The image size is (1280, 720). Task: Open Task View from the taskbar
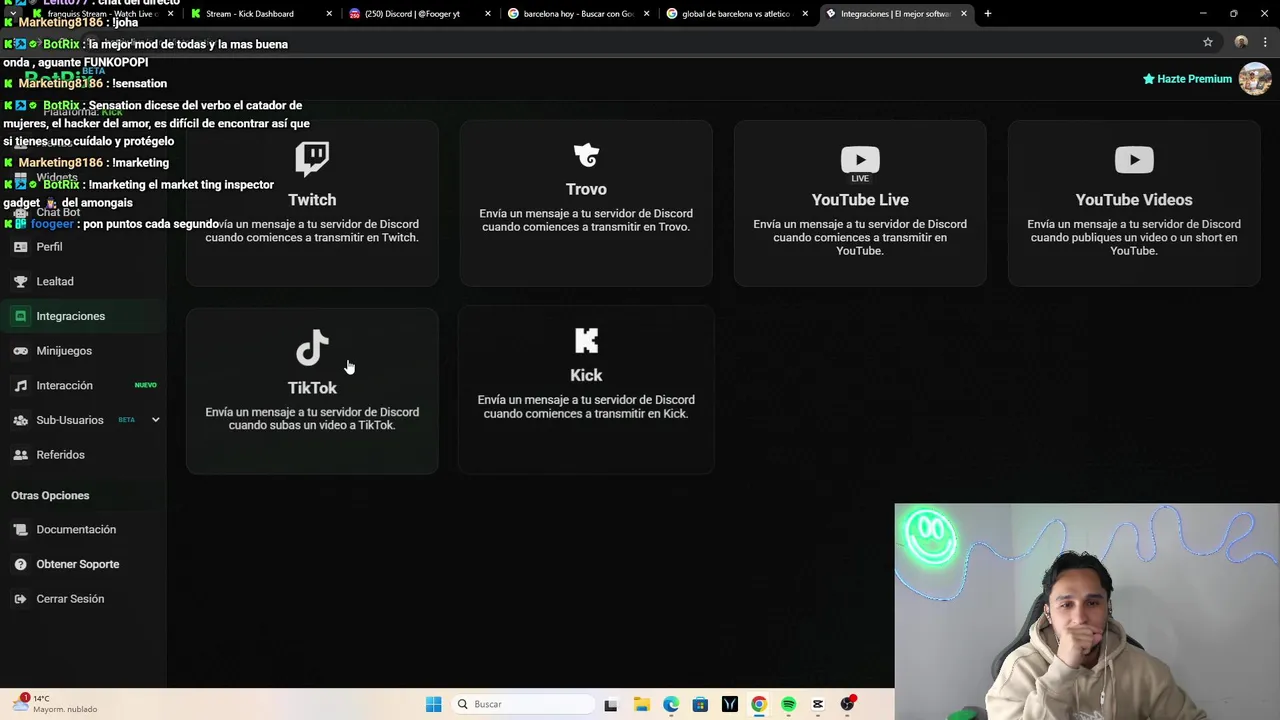pyautogui.click(x=611, y=704)
